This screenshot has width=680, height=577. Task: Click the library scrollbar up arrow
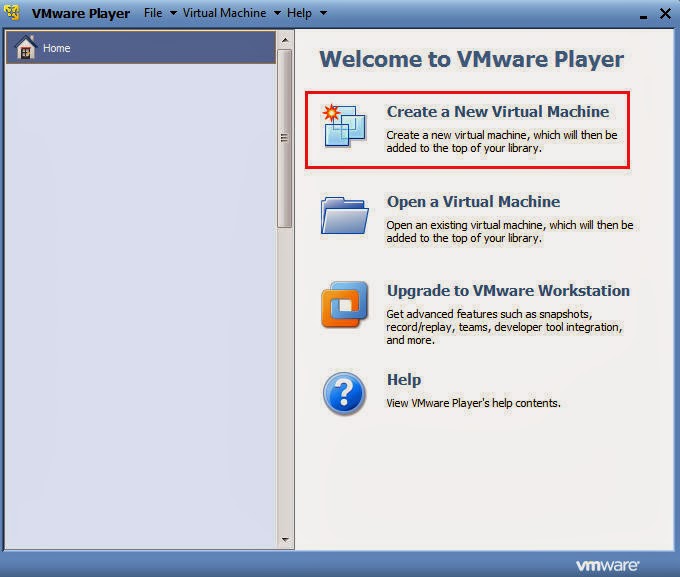coord(285,40)
